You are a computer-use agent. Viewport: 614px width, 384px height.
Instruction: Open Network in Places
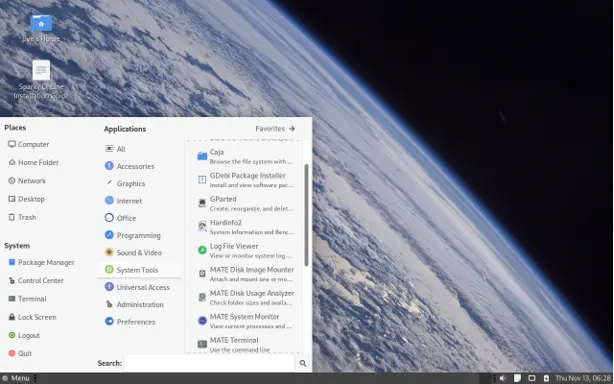(27, 181)
